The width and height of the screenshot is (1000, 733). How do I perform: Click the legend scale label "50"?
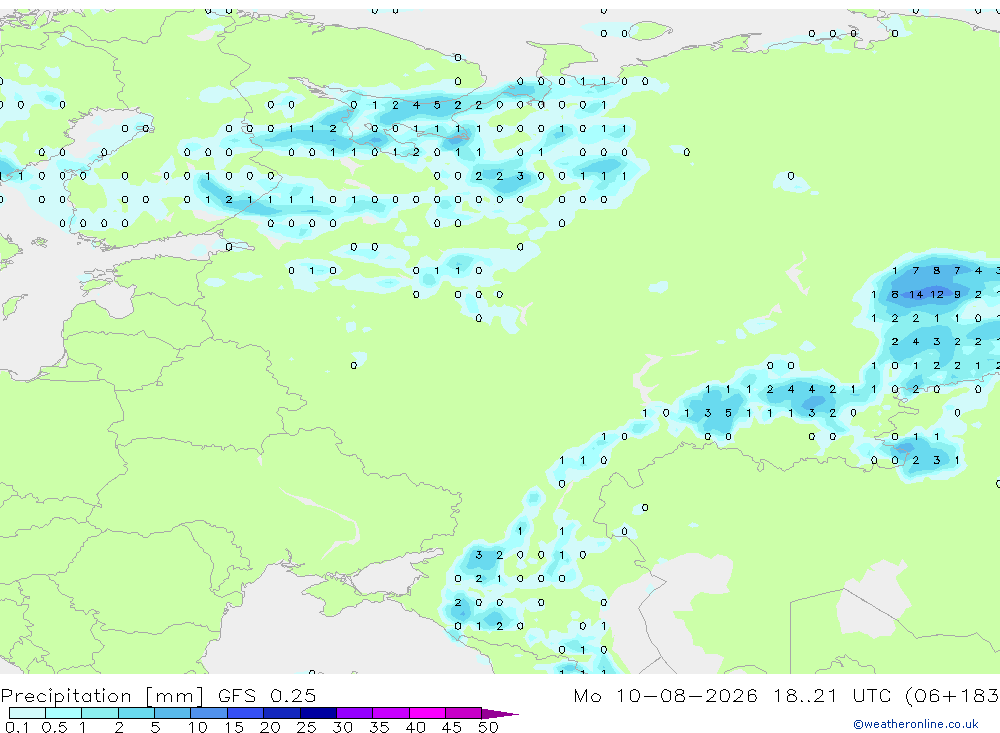click(x=488, y=727)
